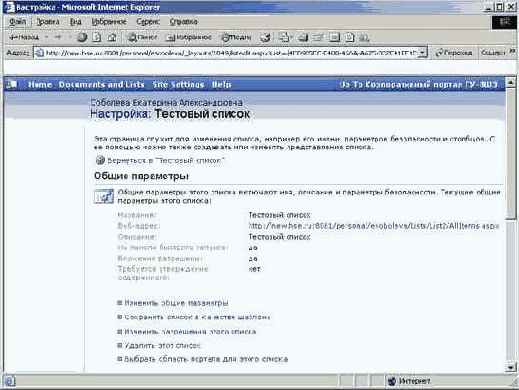
Task: Click the Edit page toolbar icon
Action: tap(318, 37)
